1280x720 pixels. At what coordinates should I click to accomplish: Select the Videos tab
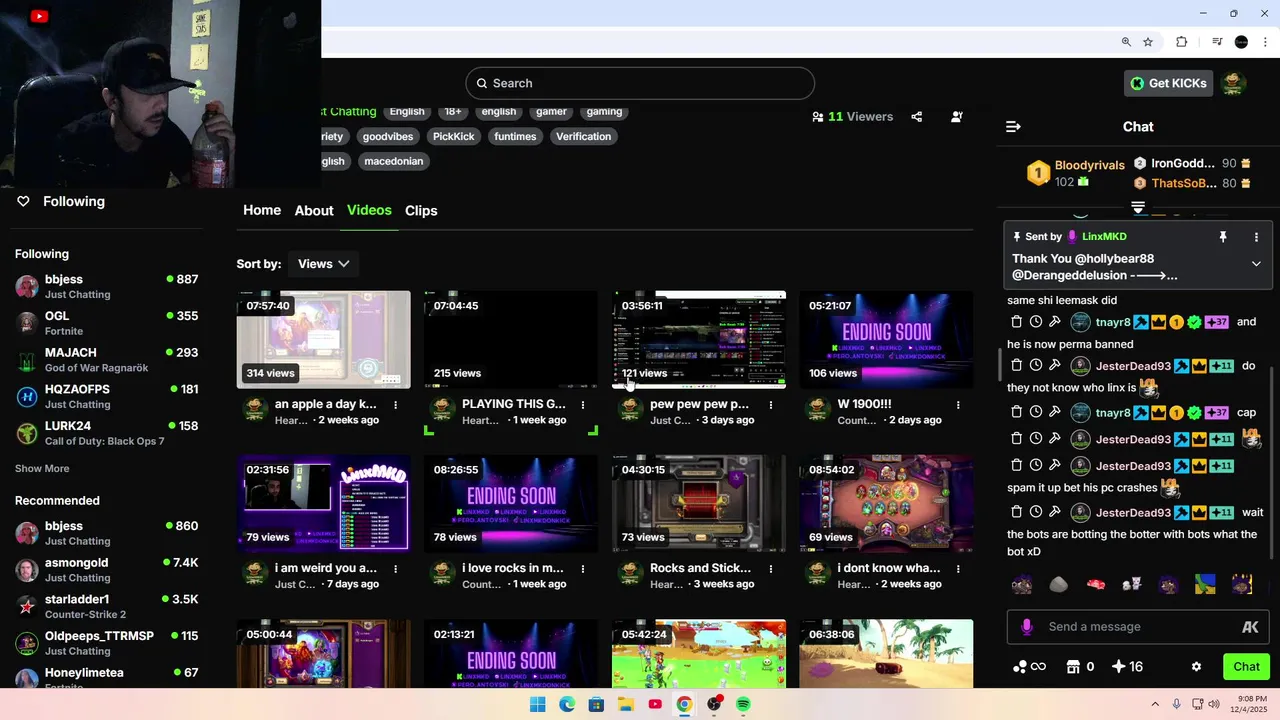pyautogui.click(x=369, y=210)
